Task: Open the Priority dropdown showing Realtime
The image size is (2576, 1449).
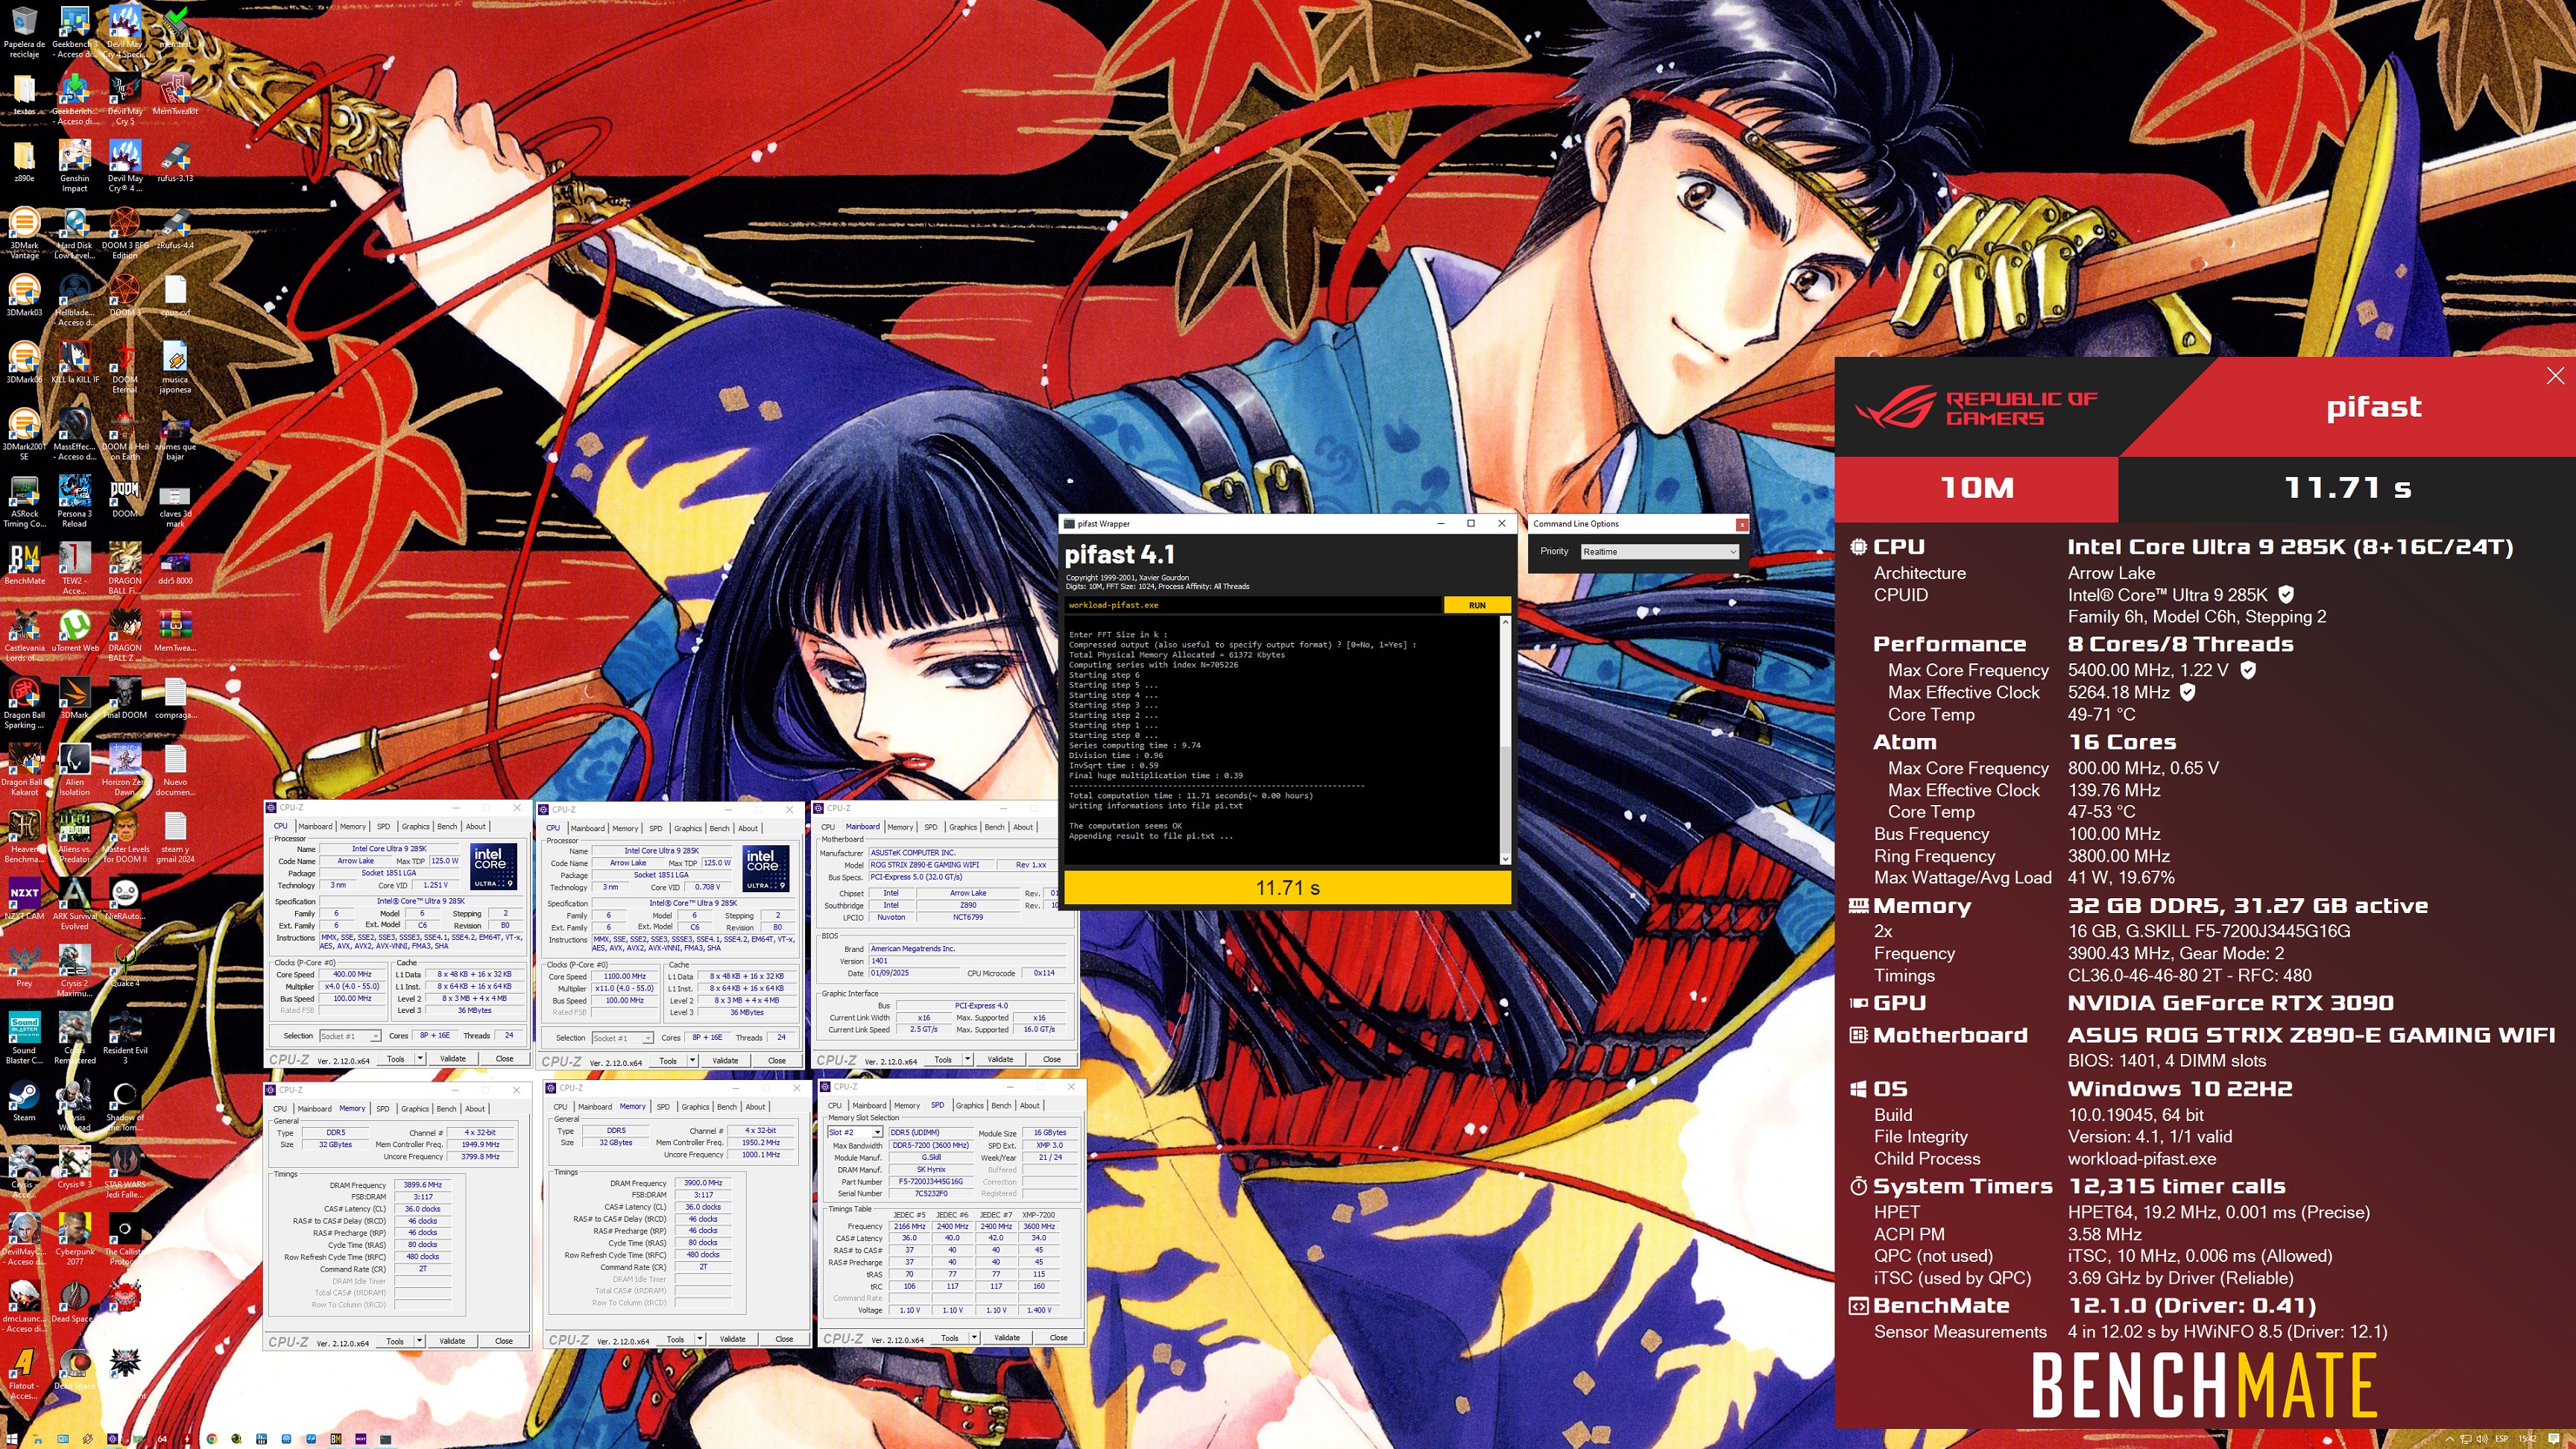Action: [1659, 551]
